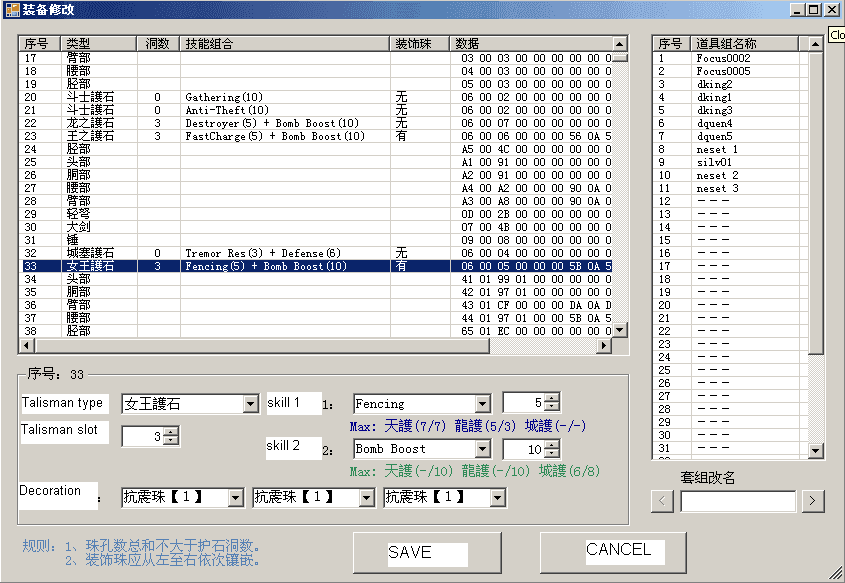845x583 pixels.
Task: Open the first decoration slot dropdown
Action: [236, 497]
